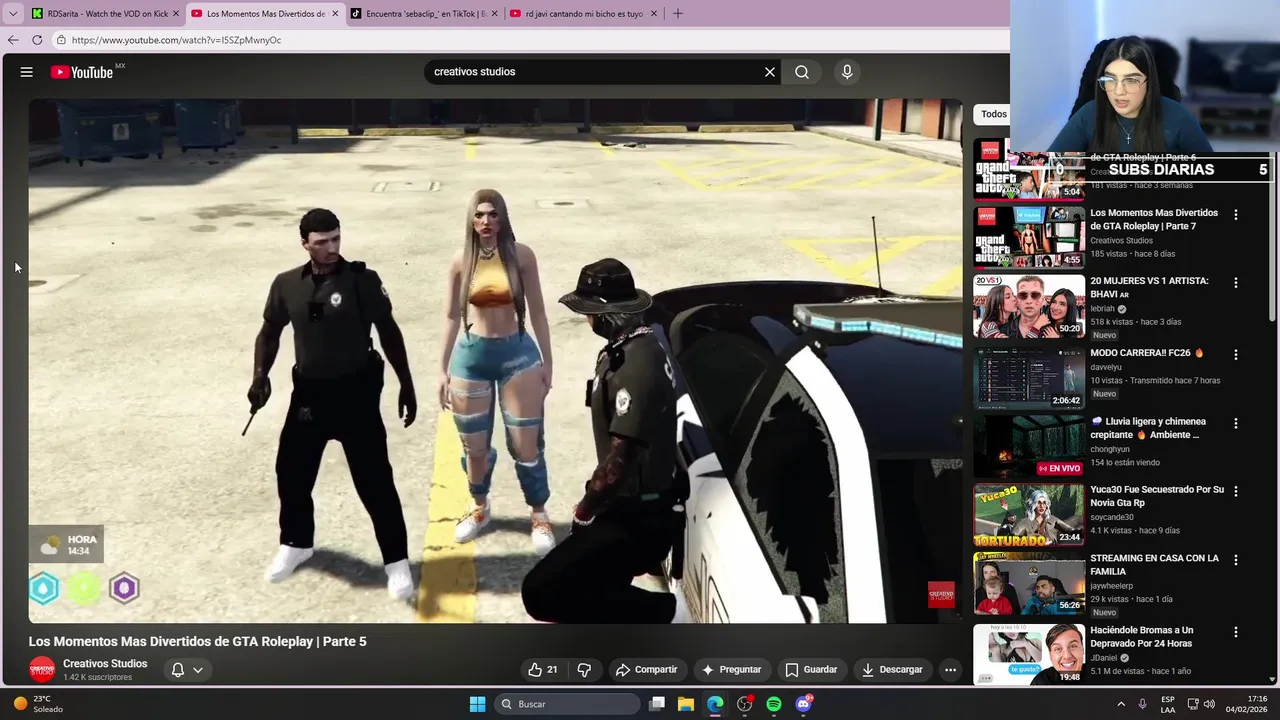Open options menu for Yuca30 video
The image size is (1280, 720).
tap(1236, 492)
